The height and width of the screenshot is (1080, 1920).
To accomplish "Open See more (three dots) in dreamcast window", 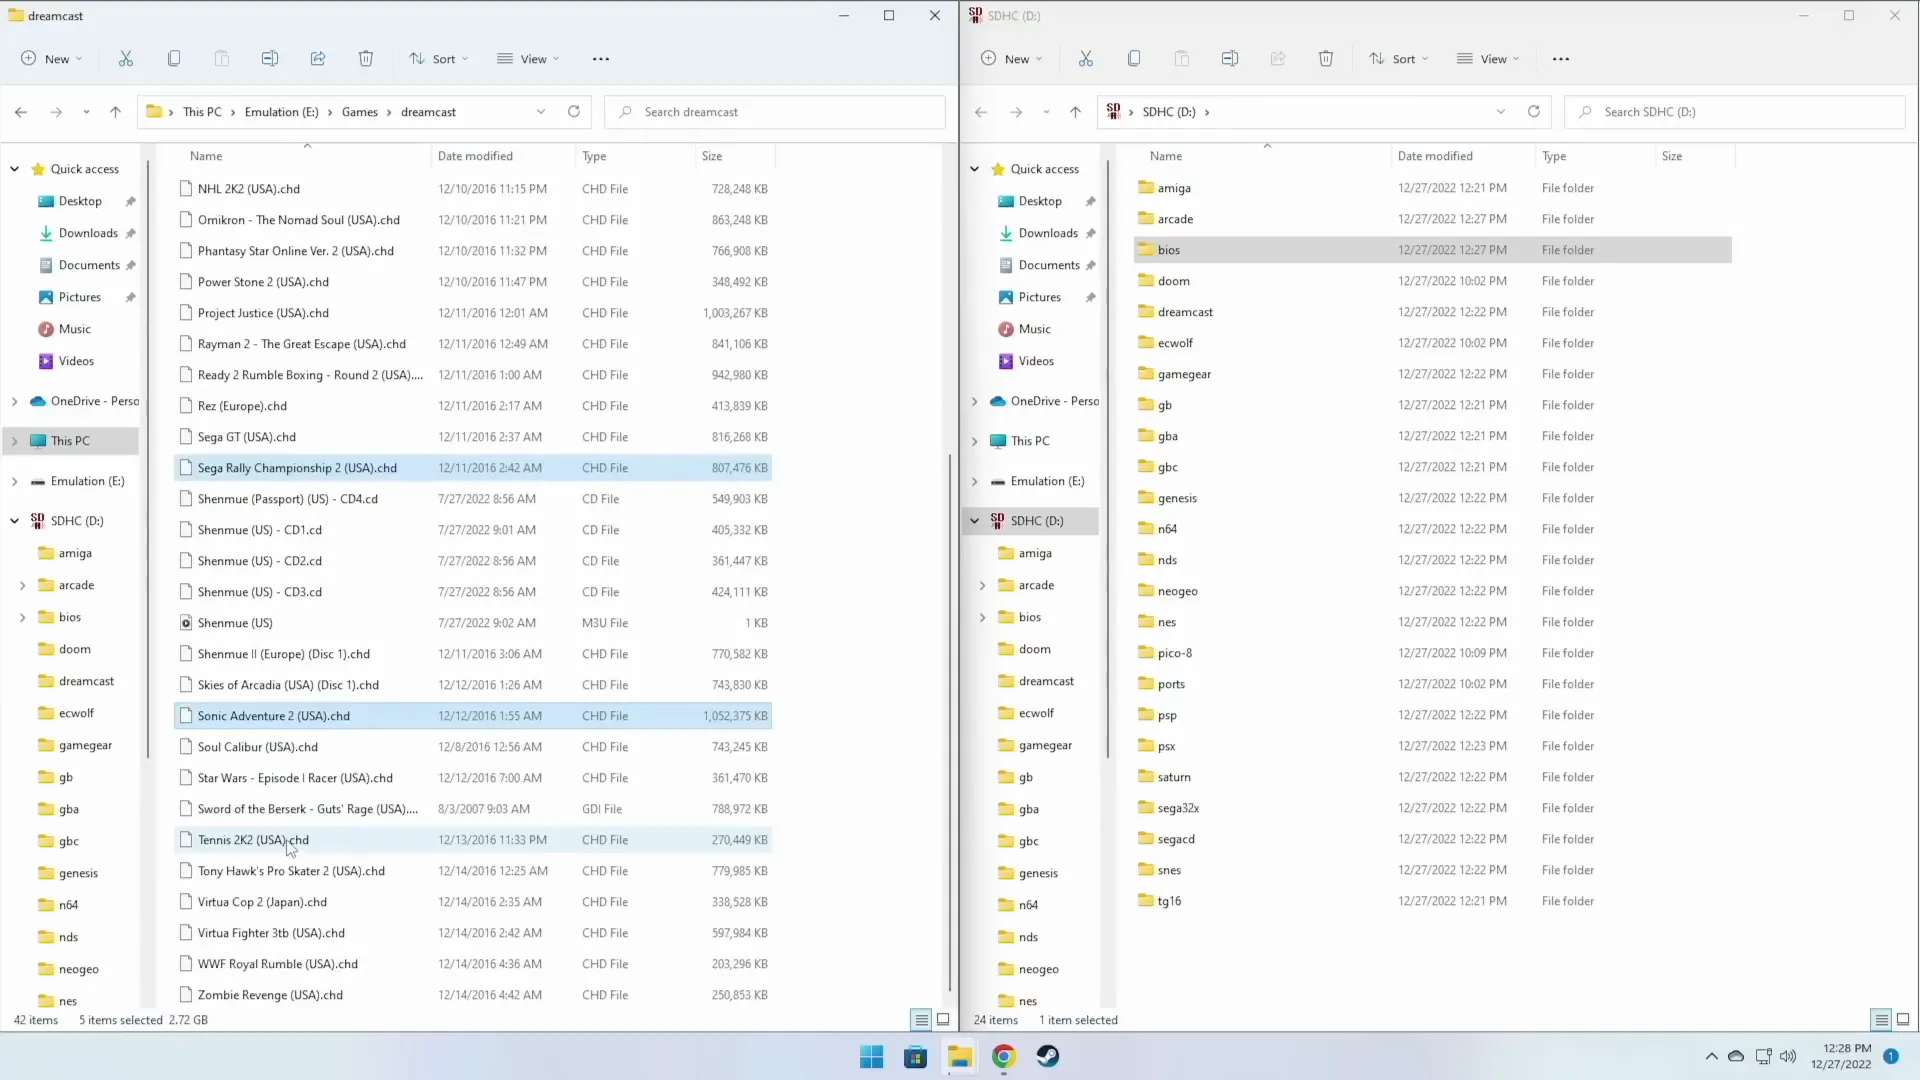I will pyautogui.click(x=601, y=59).
